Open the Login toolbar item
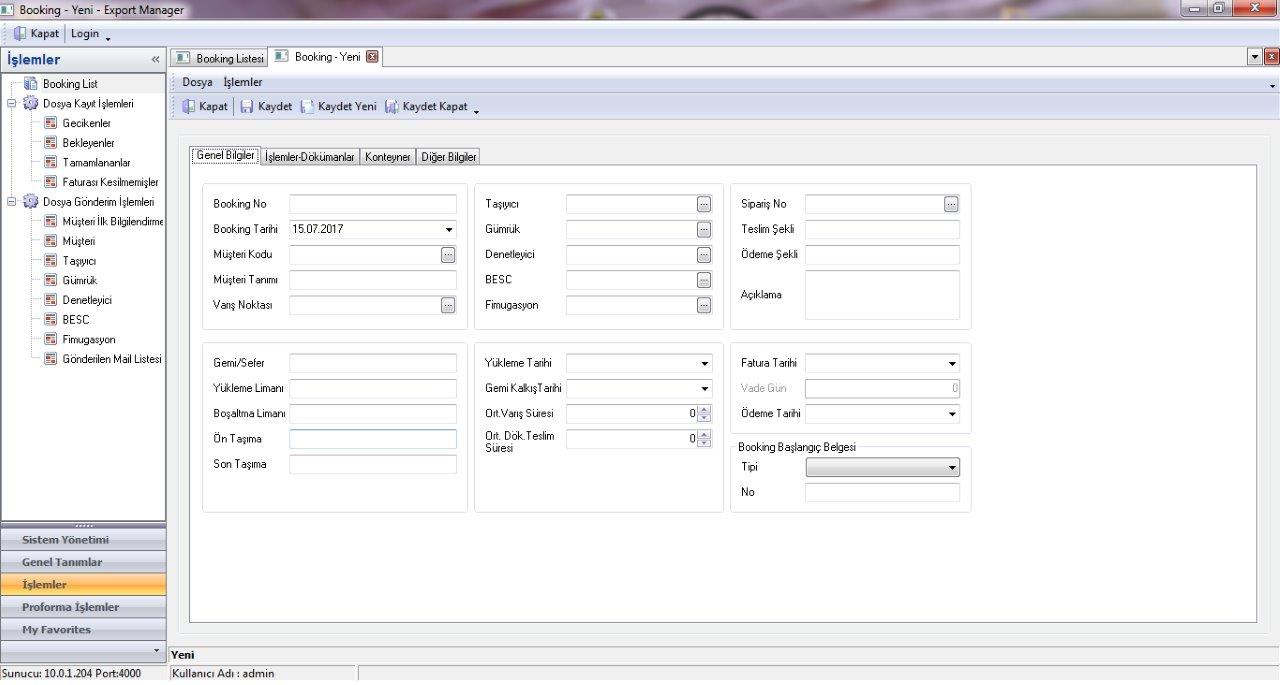Screen dimensions: 1280x685 coord(85,34)
